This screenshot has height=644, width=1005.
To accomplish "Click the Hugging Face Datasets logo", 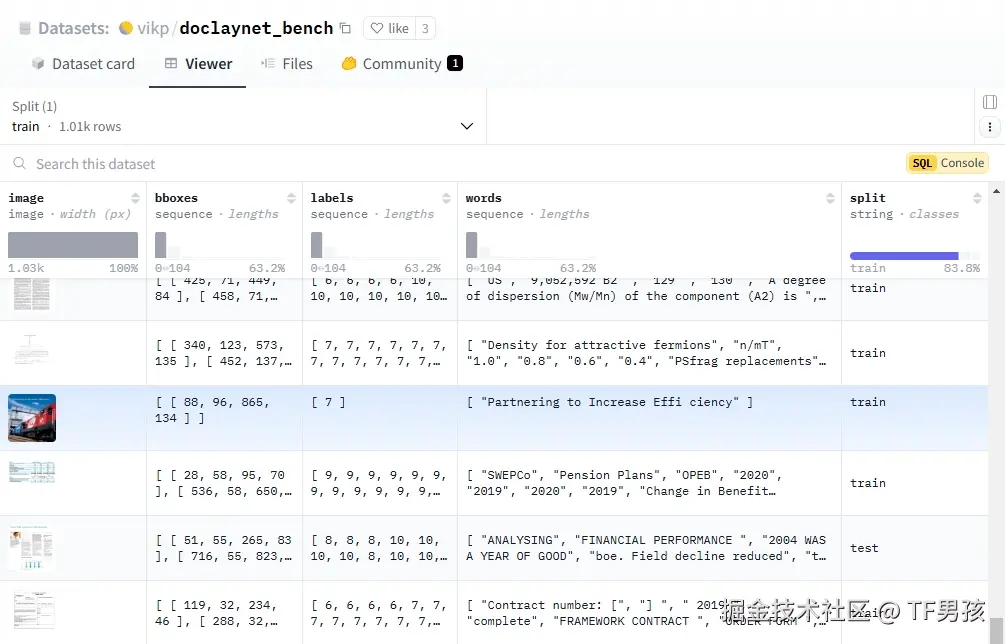I will (26, 28).
